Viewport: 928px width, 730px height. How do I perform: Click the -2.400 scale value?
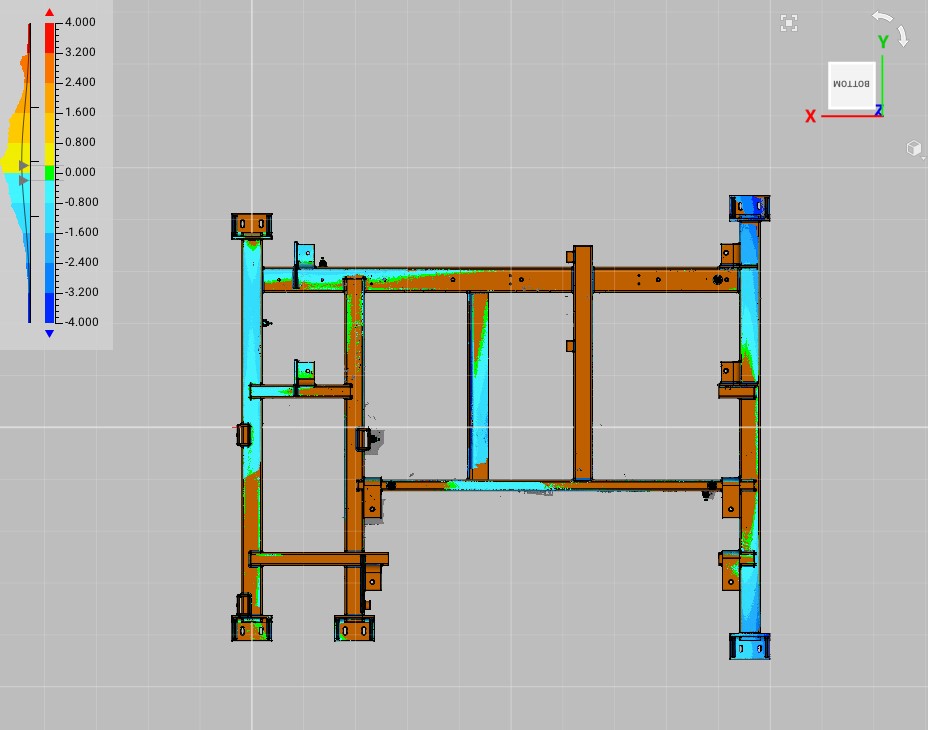click(81, 262)
